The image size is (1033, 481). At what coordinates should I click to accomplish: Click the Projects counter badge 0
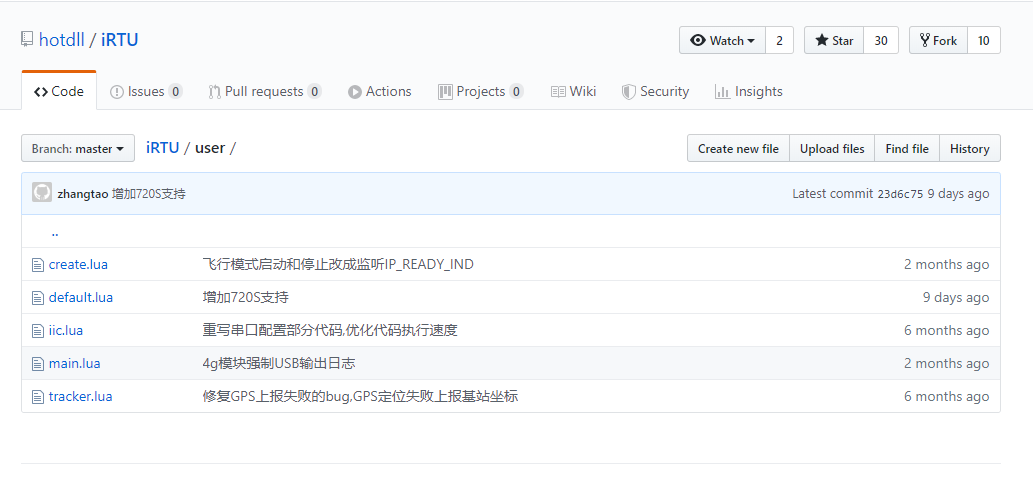pos(516,92)
